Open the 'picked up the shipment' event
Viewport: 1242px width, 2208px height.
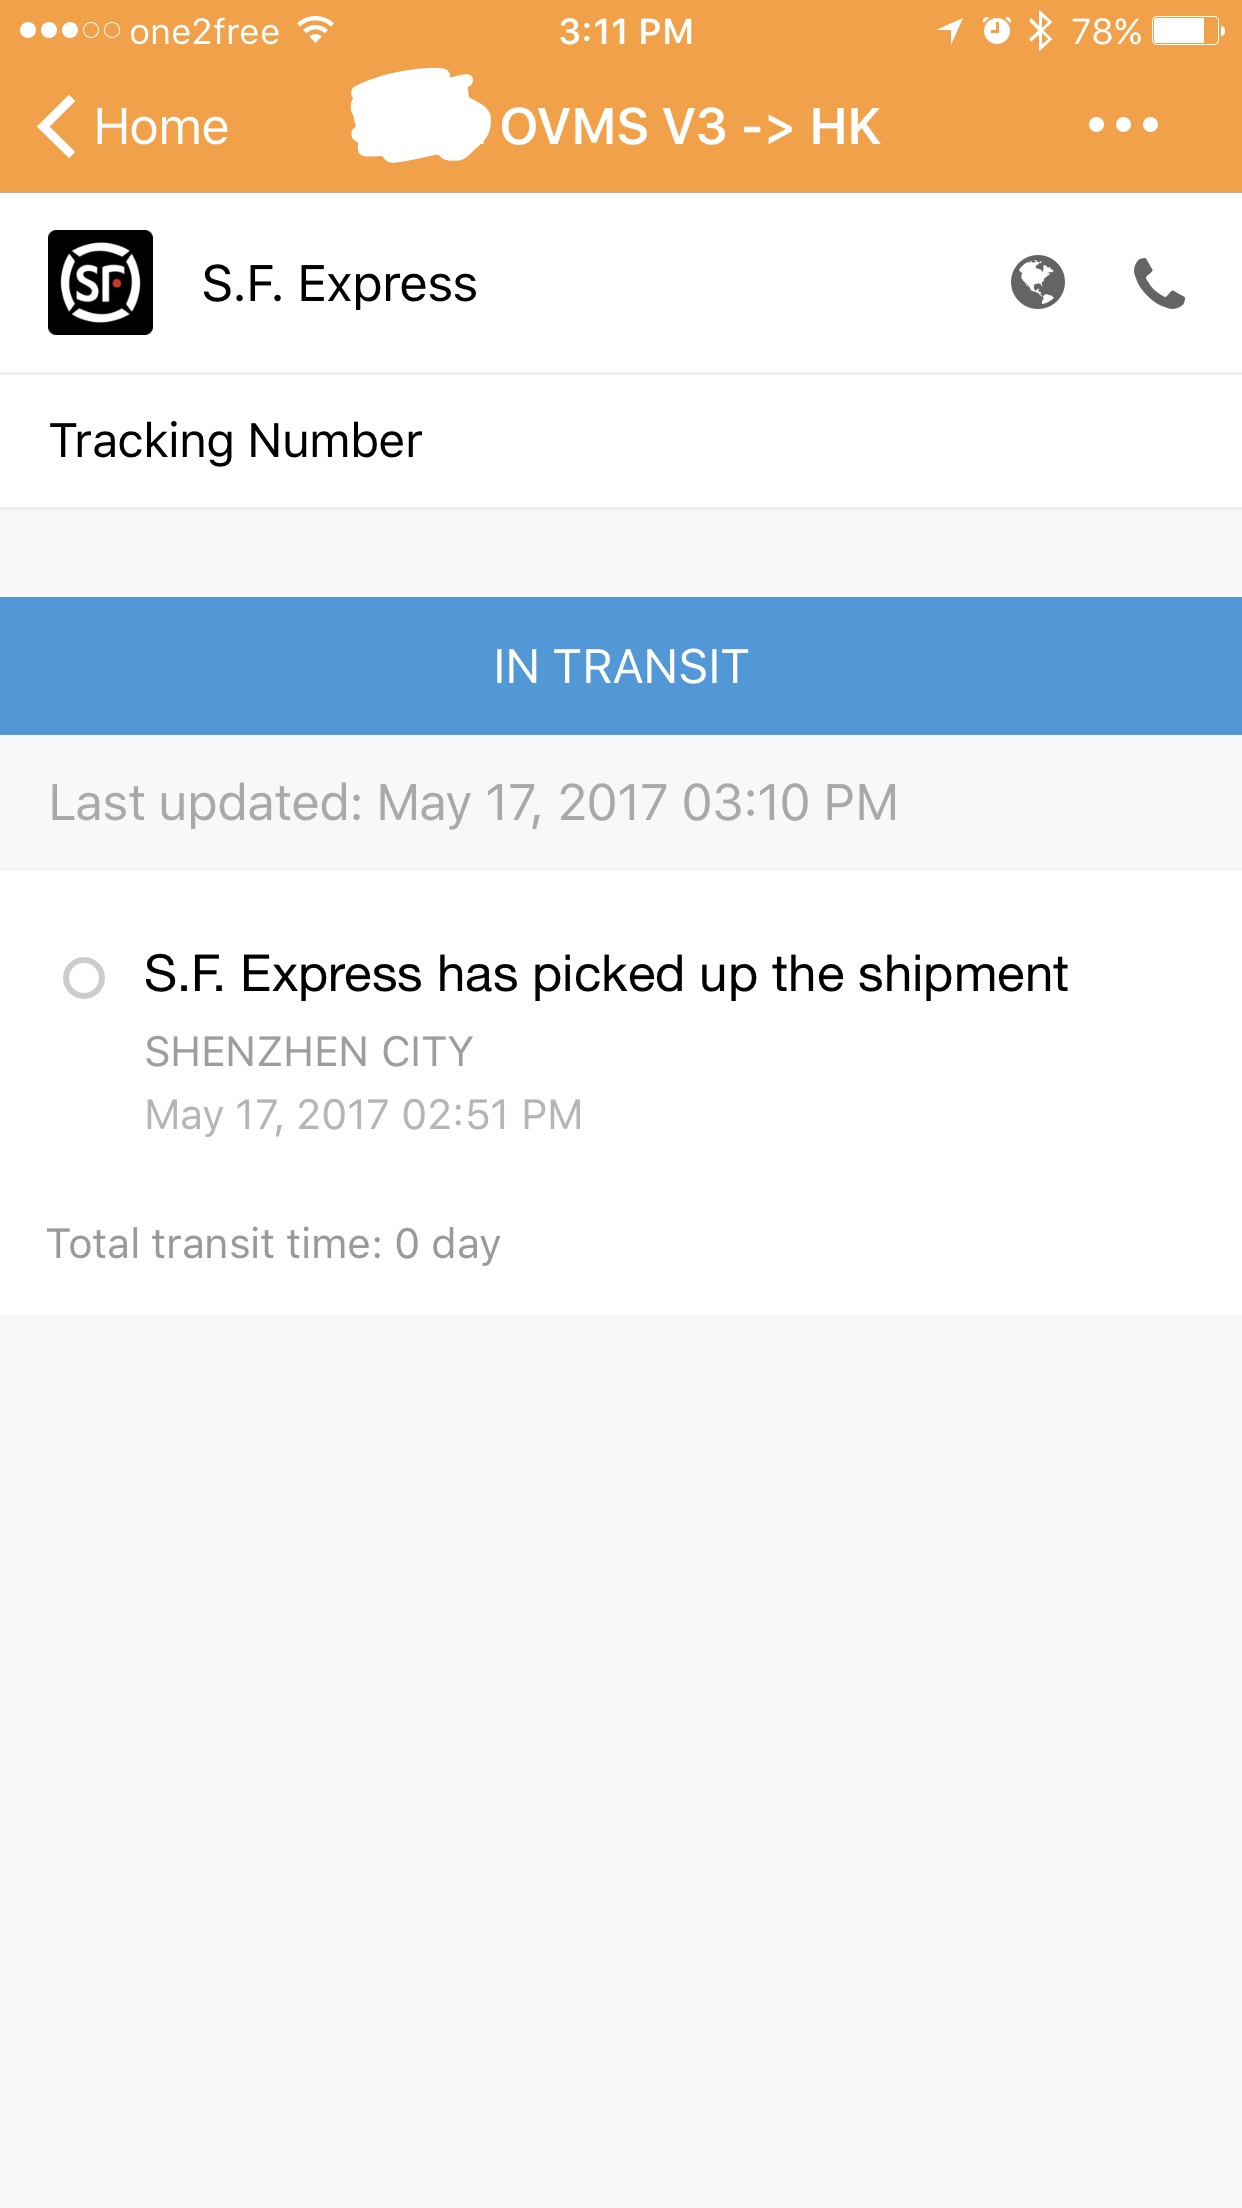[606, 975]
